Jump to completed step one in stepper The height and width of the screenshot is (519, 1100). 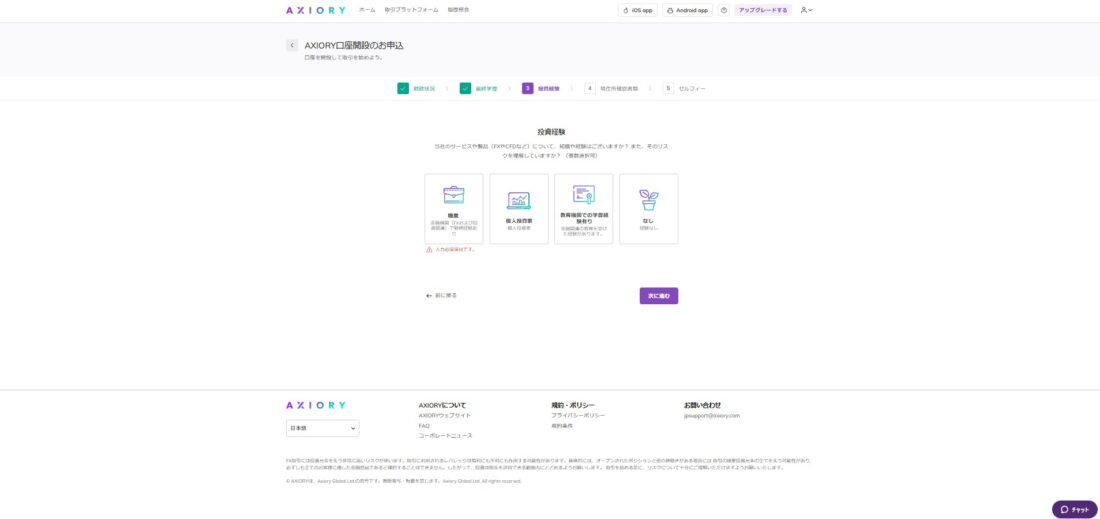point(403,88)
